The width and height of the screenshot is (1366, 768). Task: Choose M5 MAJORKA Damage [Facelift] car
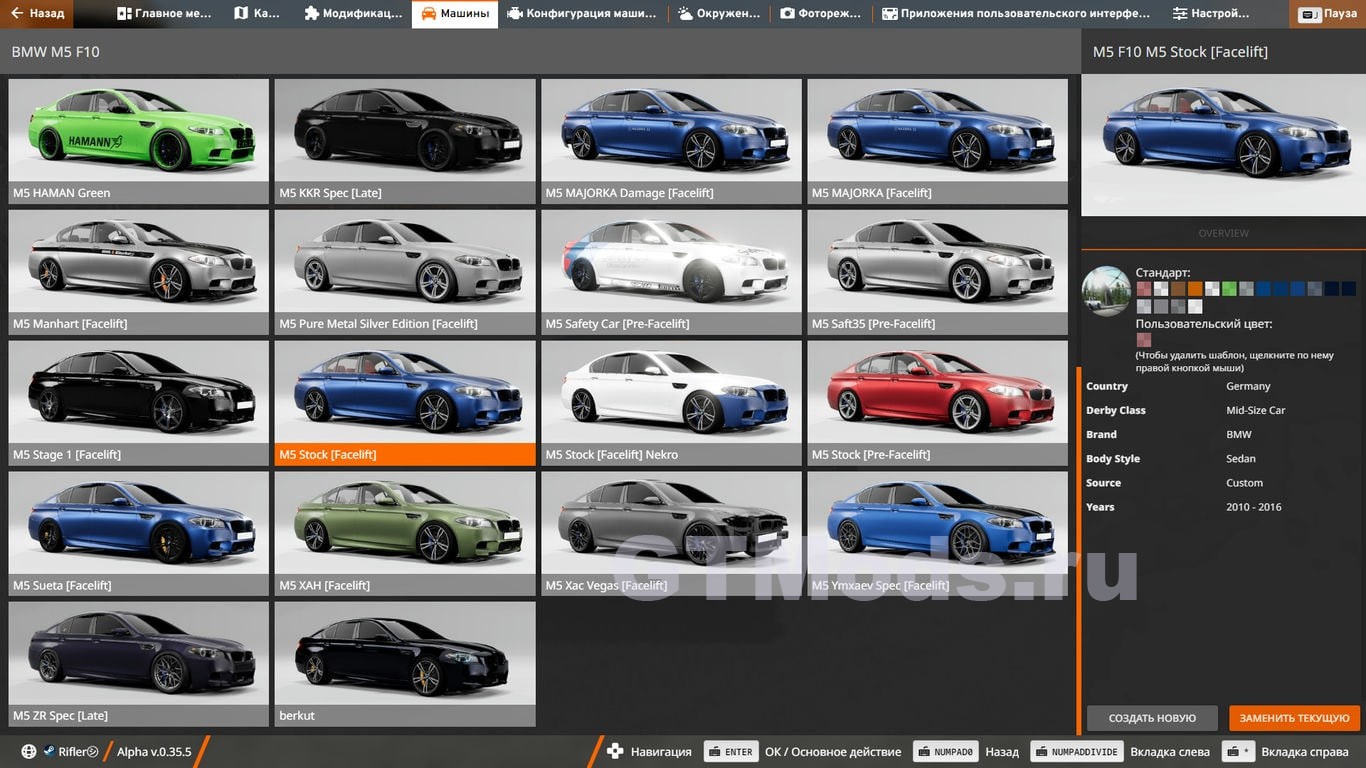point(672,141)
